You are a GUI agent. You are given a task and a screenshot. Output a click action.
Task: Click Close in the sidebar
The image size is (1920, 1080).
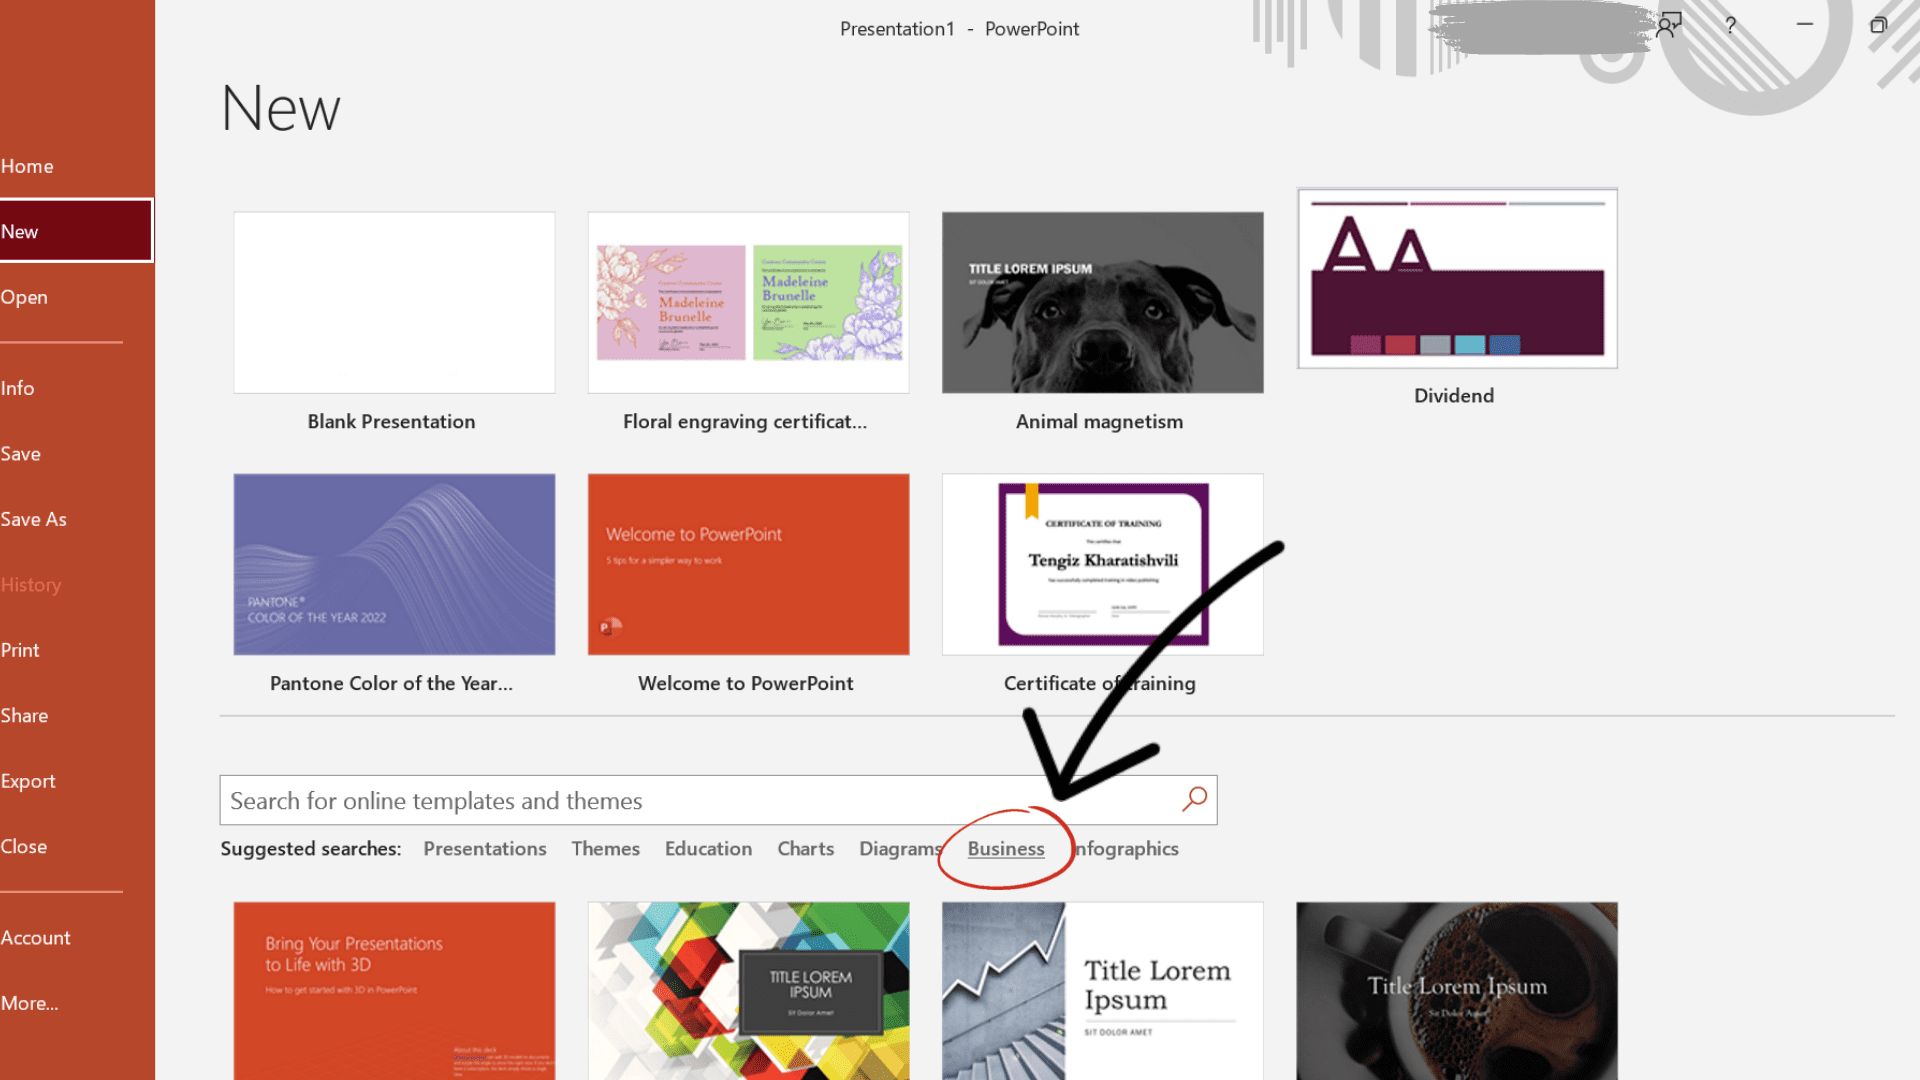(24, 846)
